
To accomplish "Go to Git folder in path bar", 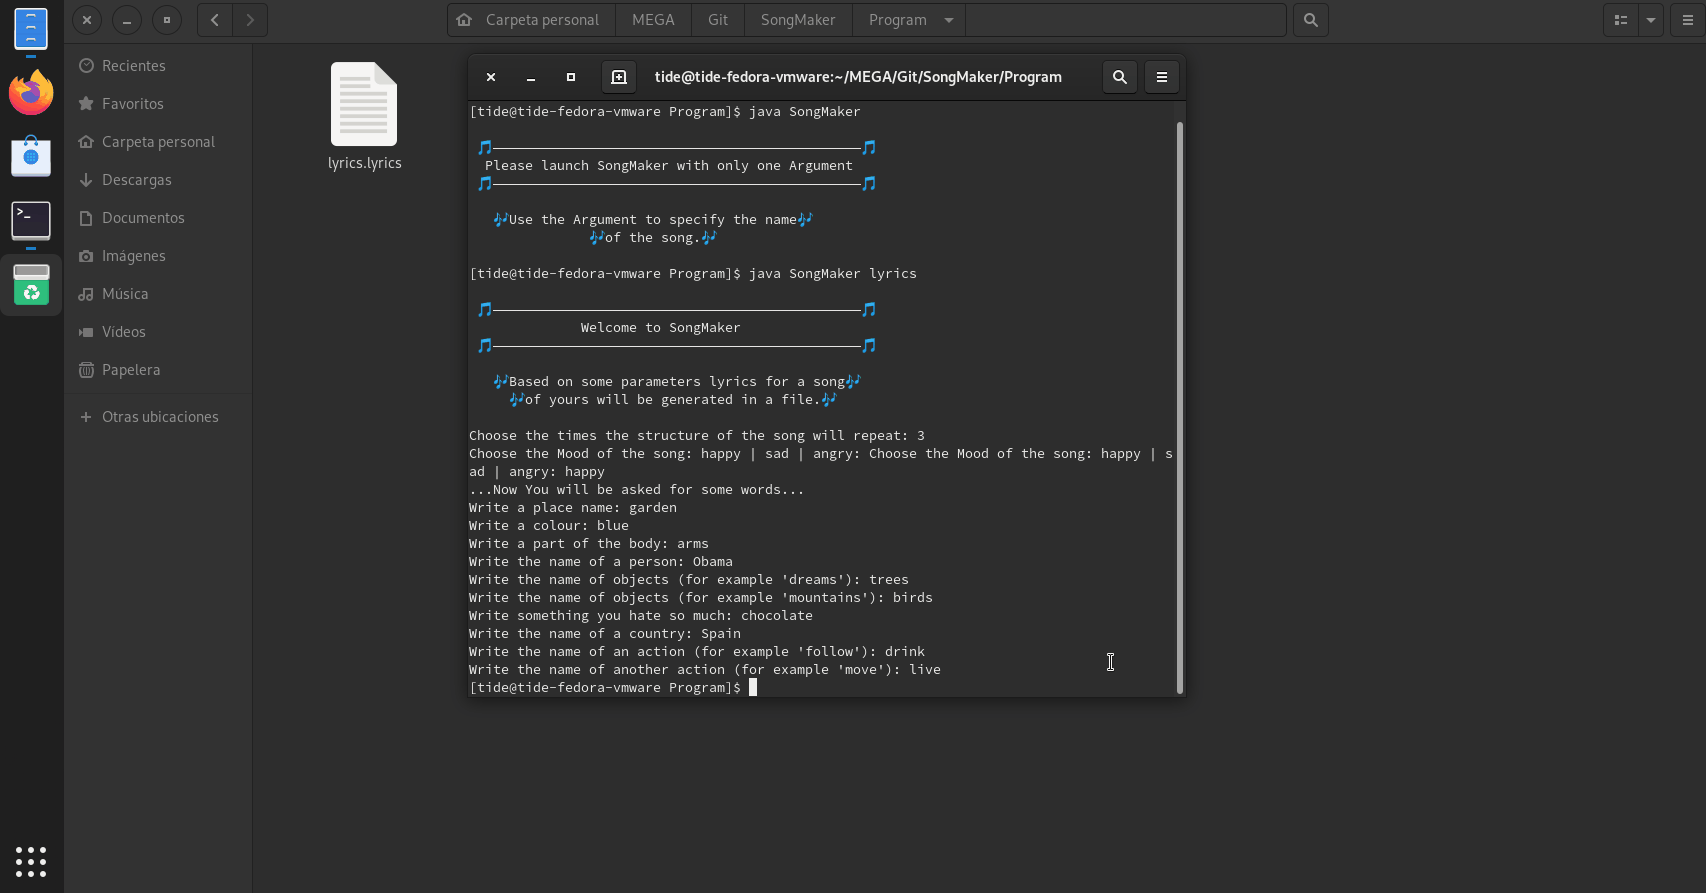I will [x=718, y=20].
